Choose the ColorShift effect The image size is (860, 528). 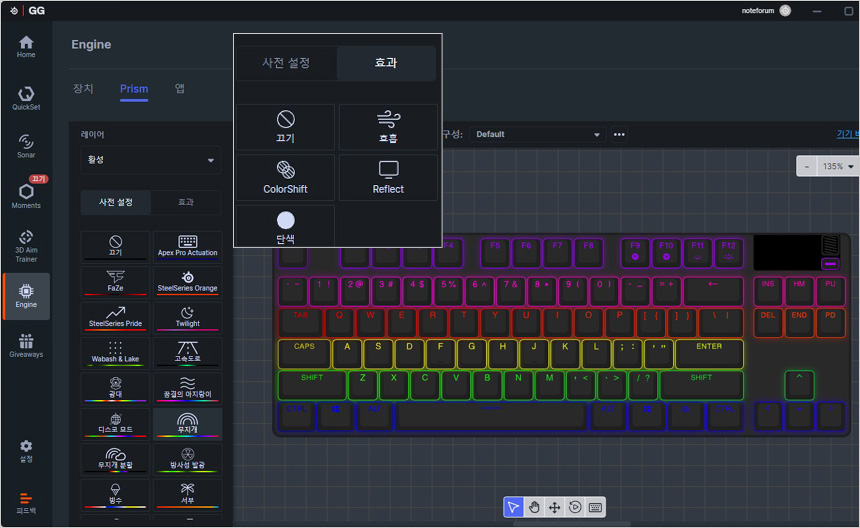pyautogui.click(x=285, y=178)
